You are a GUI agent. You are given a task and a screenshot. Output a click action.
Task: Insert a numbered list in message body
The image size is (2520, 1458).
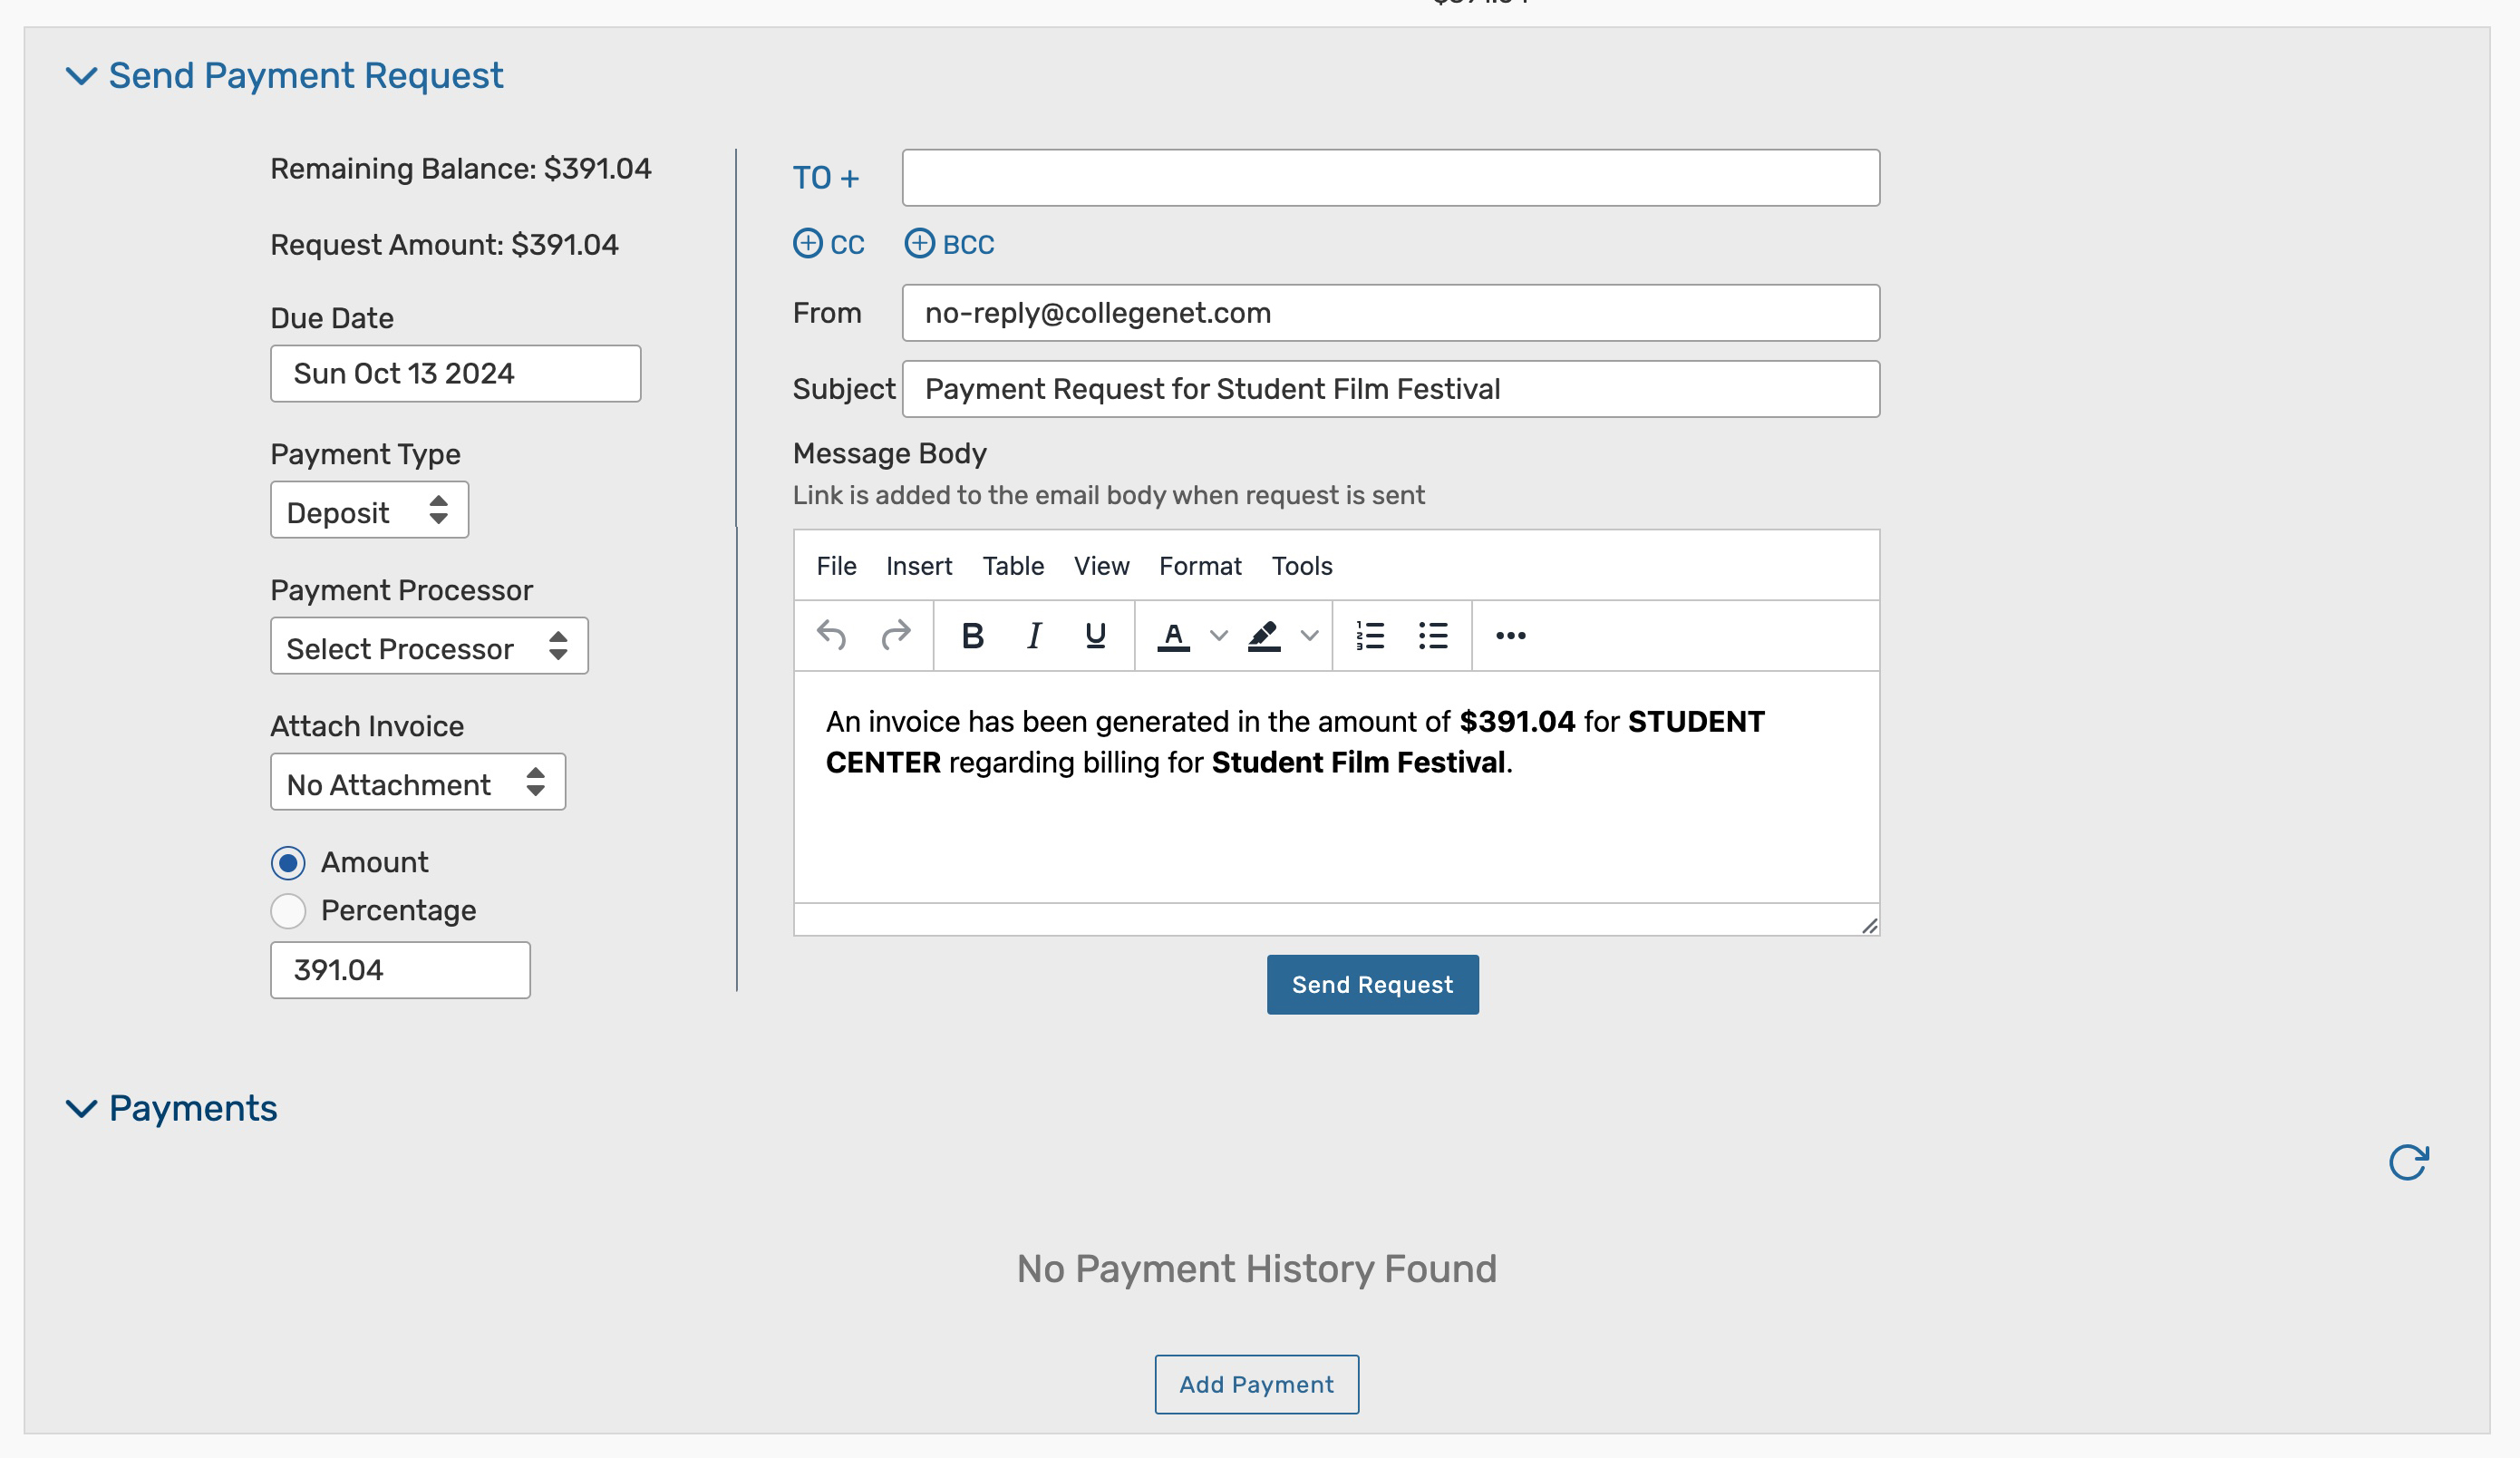[x=1369, y=635]
